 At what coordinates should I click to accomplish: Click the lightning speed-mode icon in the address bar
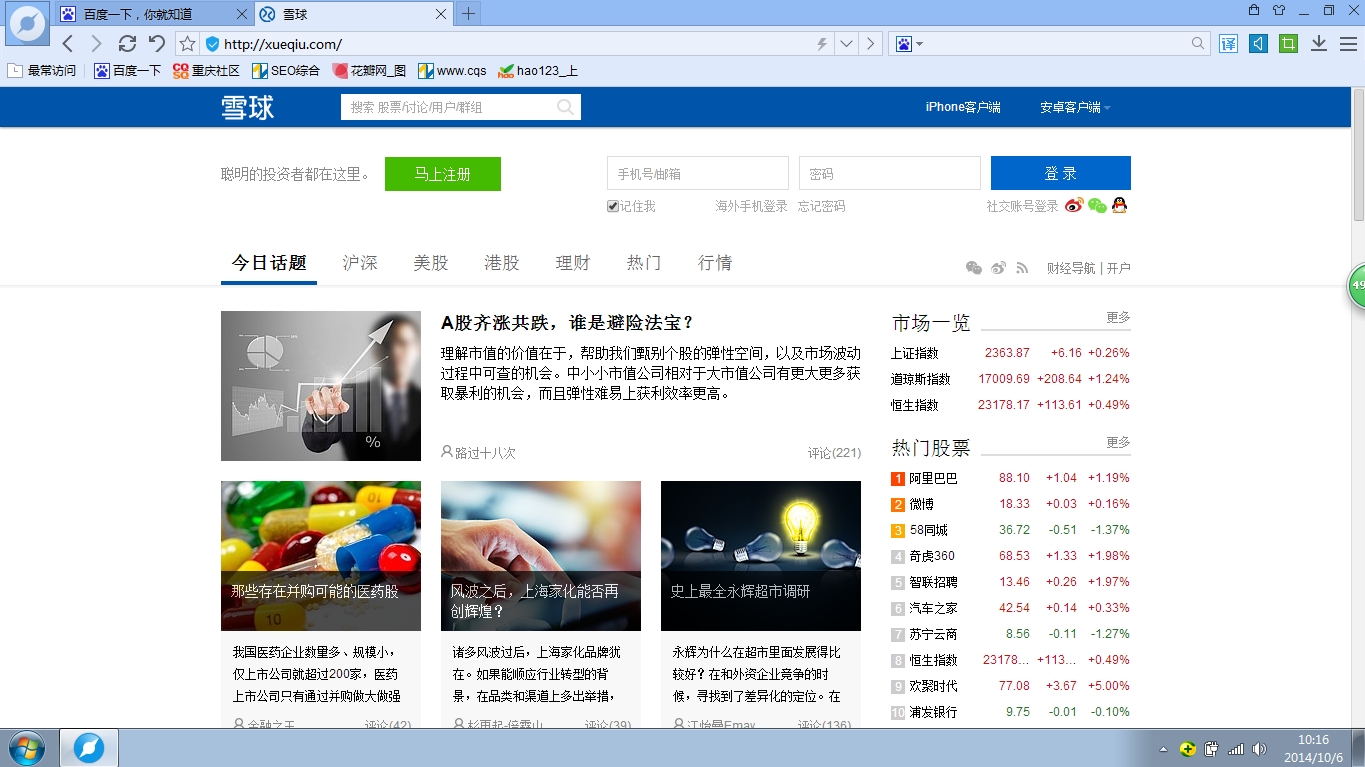823,44
